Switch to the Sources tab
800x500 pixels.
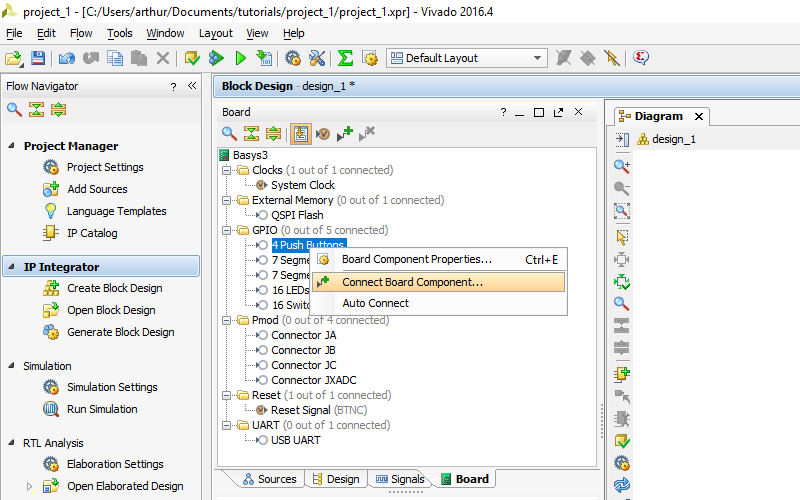tap(269, 479)
